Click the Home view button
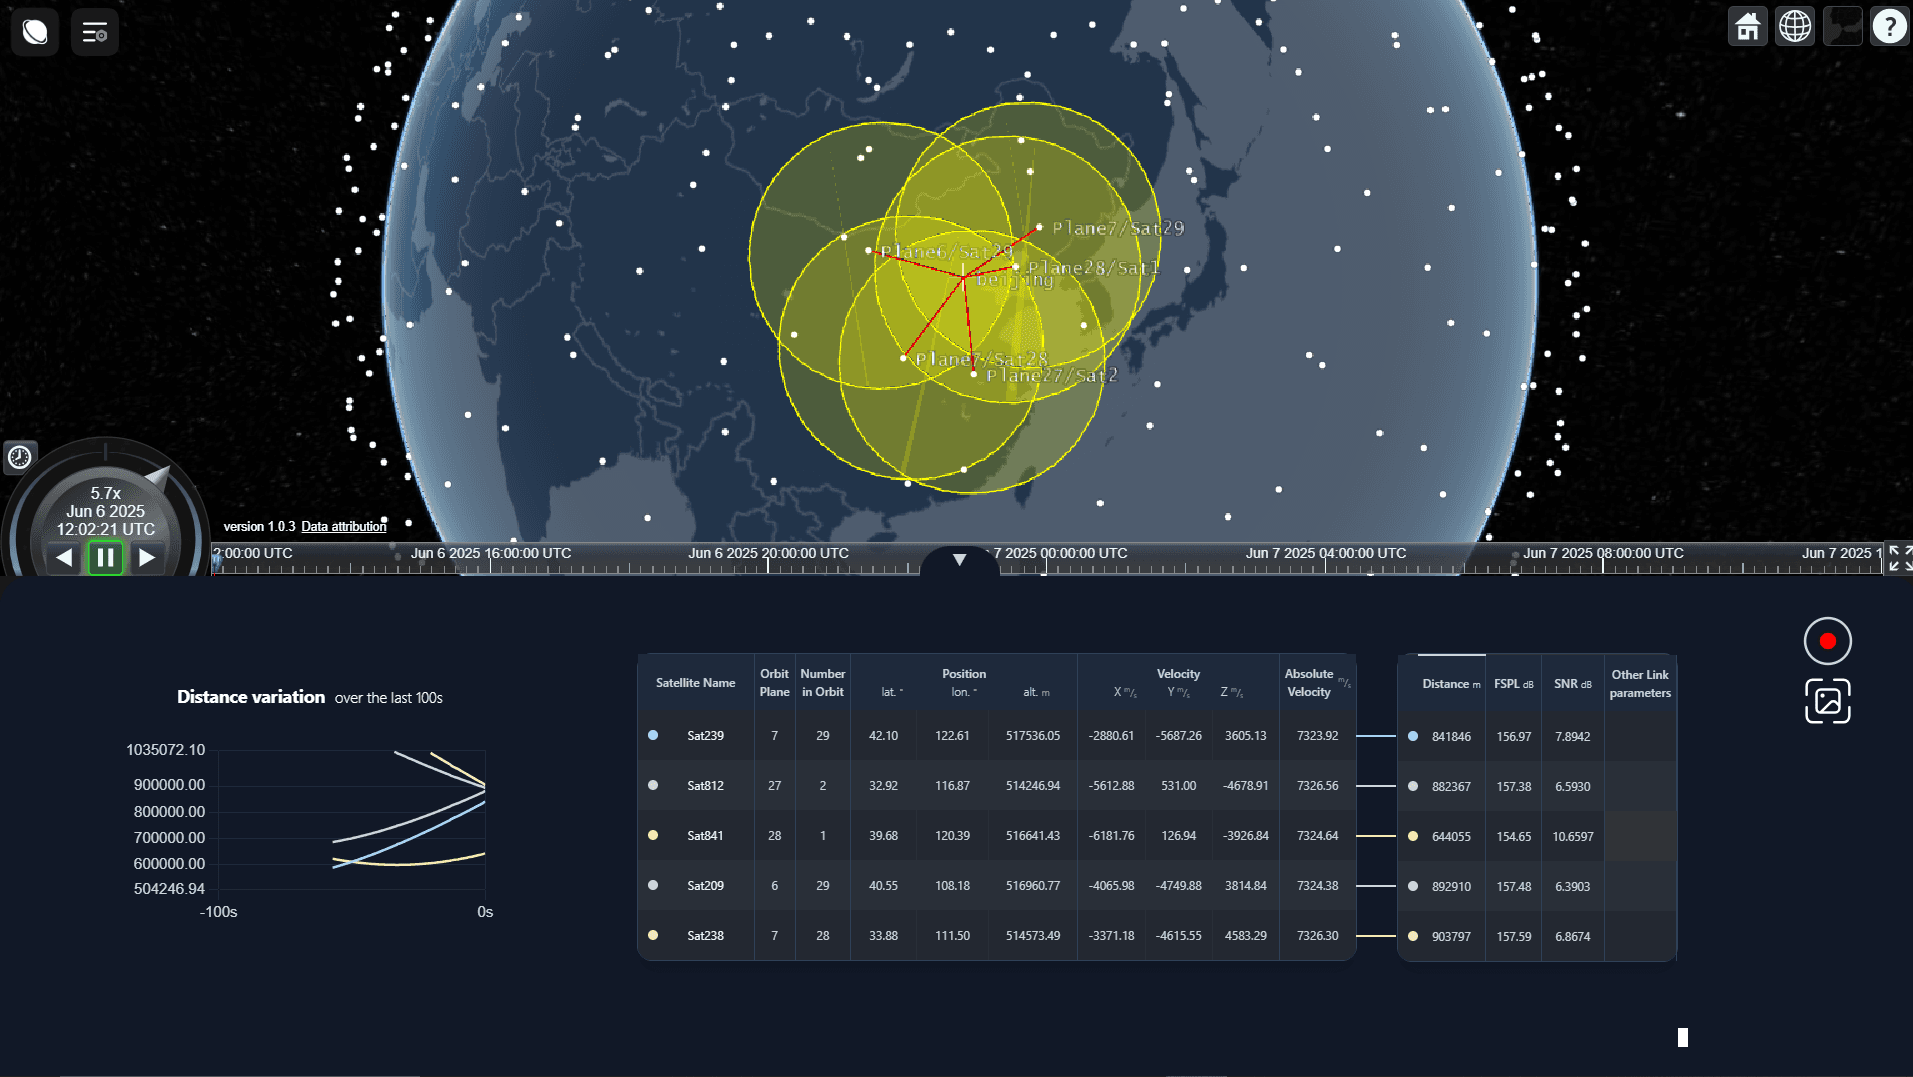This screenshot has height=1077, width=1913. tap(1747, 27)
